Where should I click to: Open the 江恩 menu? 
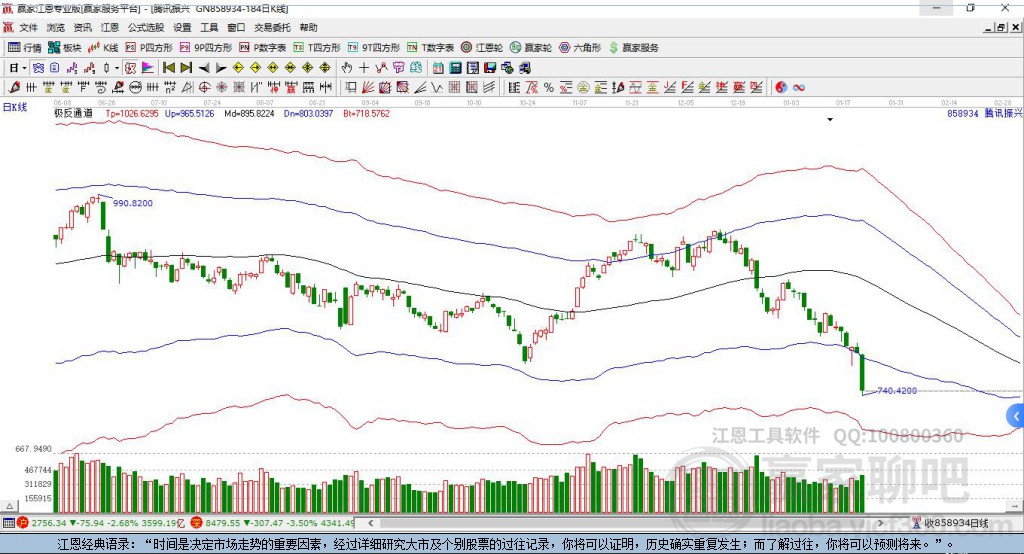pos(110,27)
